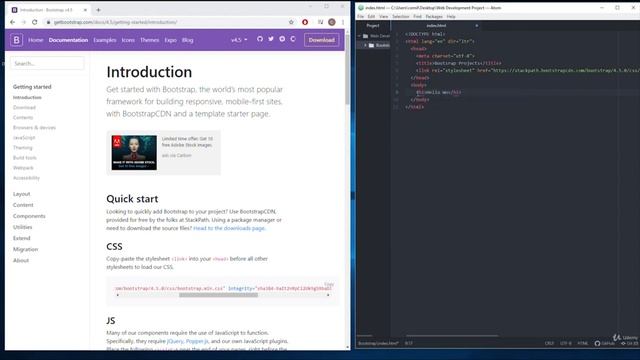Click the CRLF line ending in Atom status bar
The width and height of the screenshot is (640, 360).
pyautogui.click(x=549, y=343)
